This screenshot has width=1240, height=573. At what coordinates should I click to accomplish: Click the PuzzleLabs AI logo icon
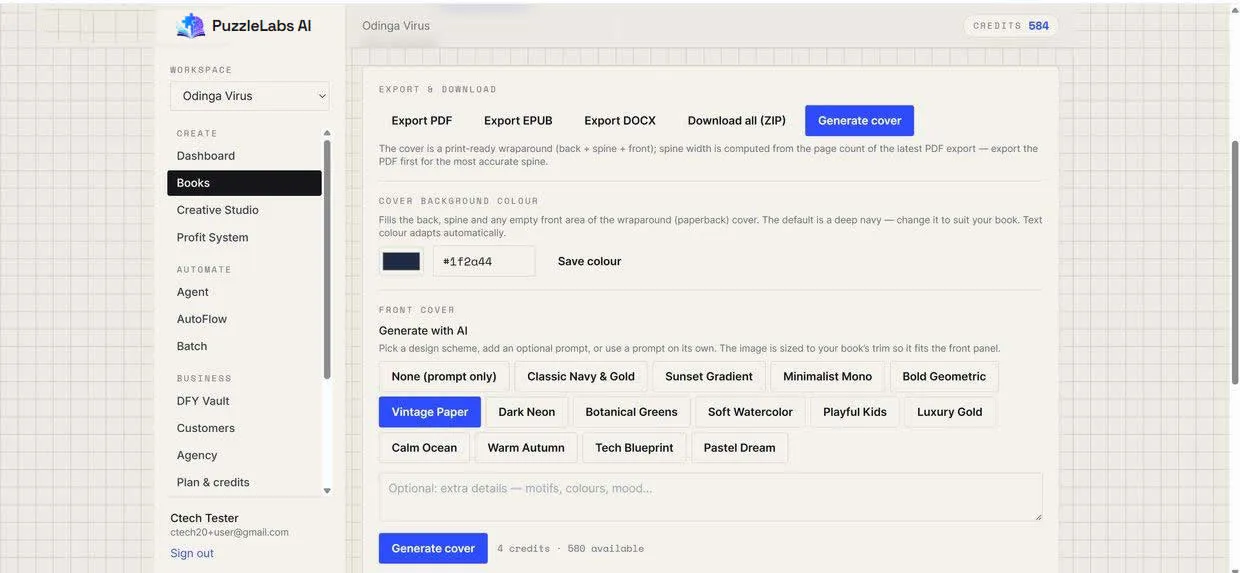click(x=190, y=26)
